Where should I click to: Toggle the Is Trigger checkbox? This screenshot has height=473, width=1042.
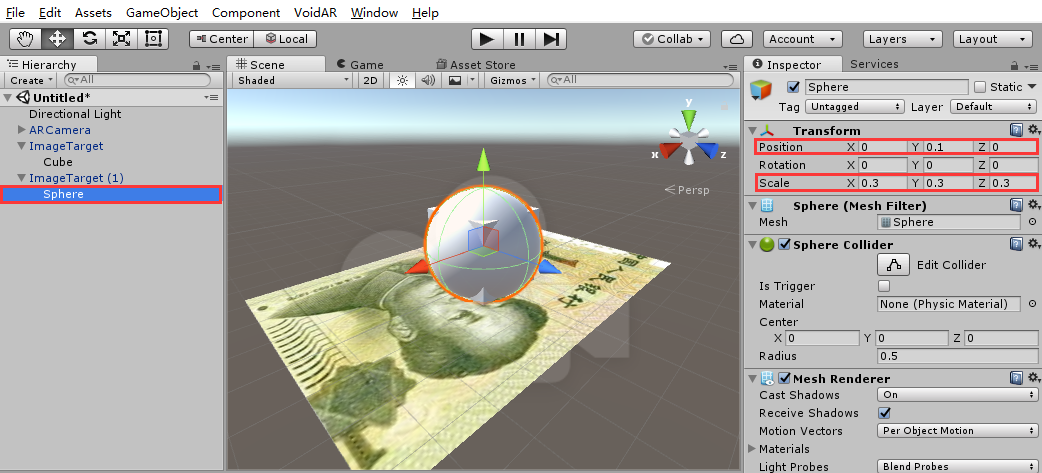coord(884,286)
